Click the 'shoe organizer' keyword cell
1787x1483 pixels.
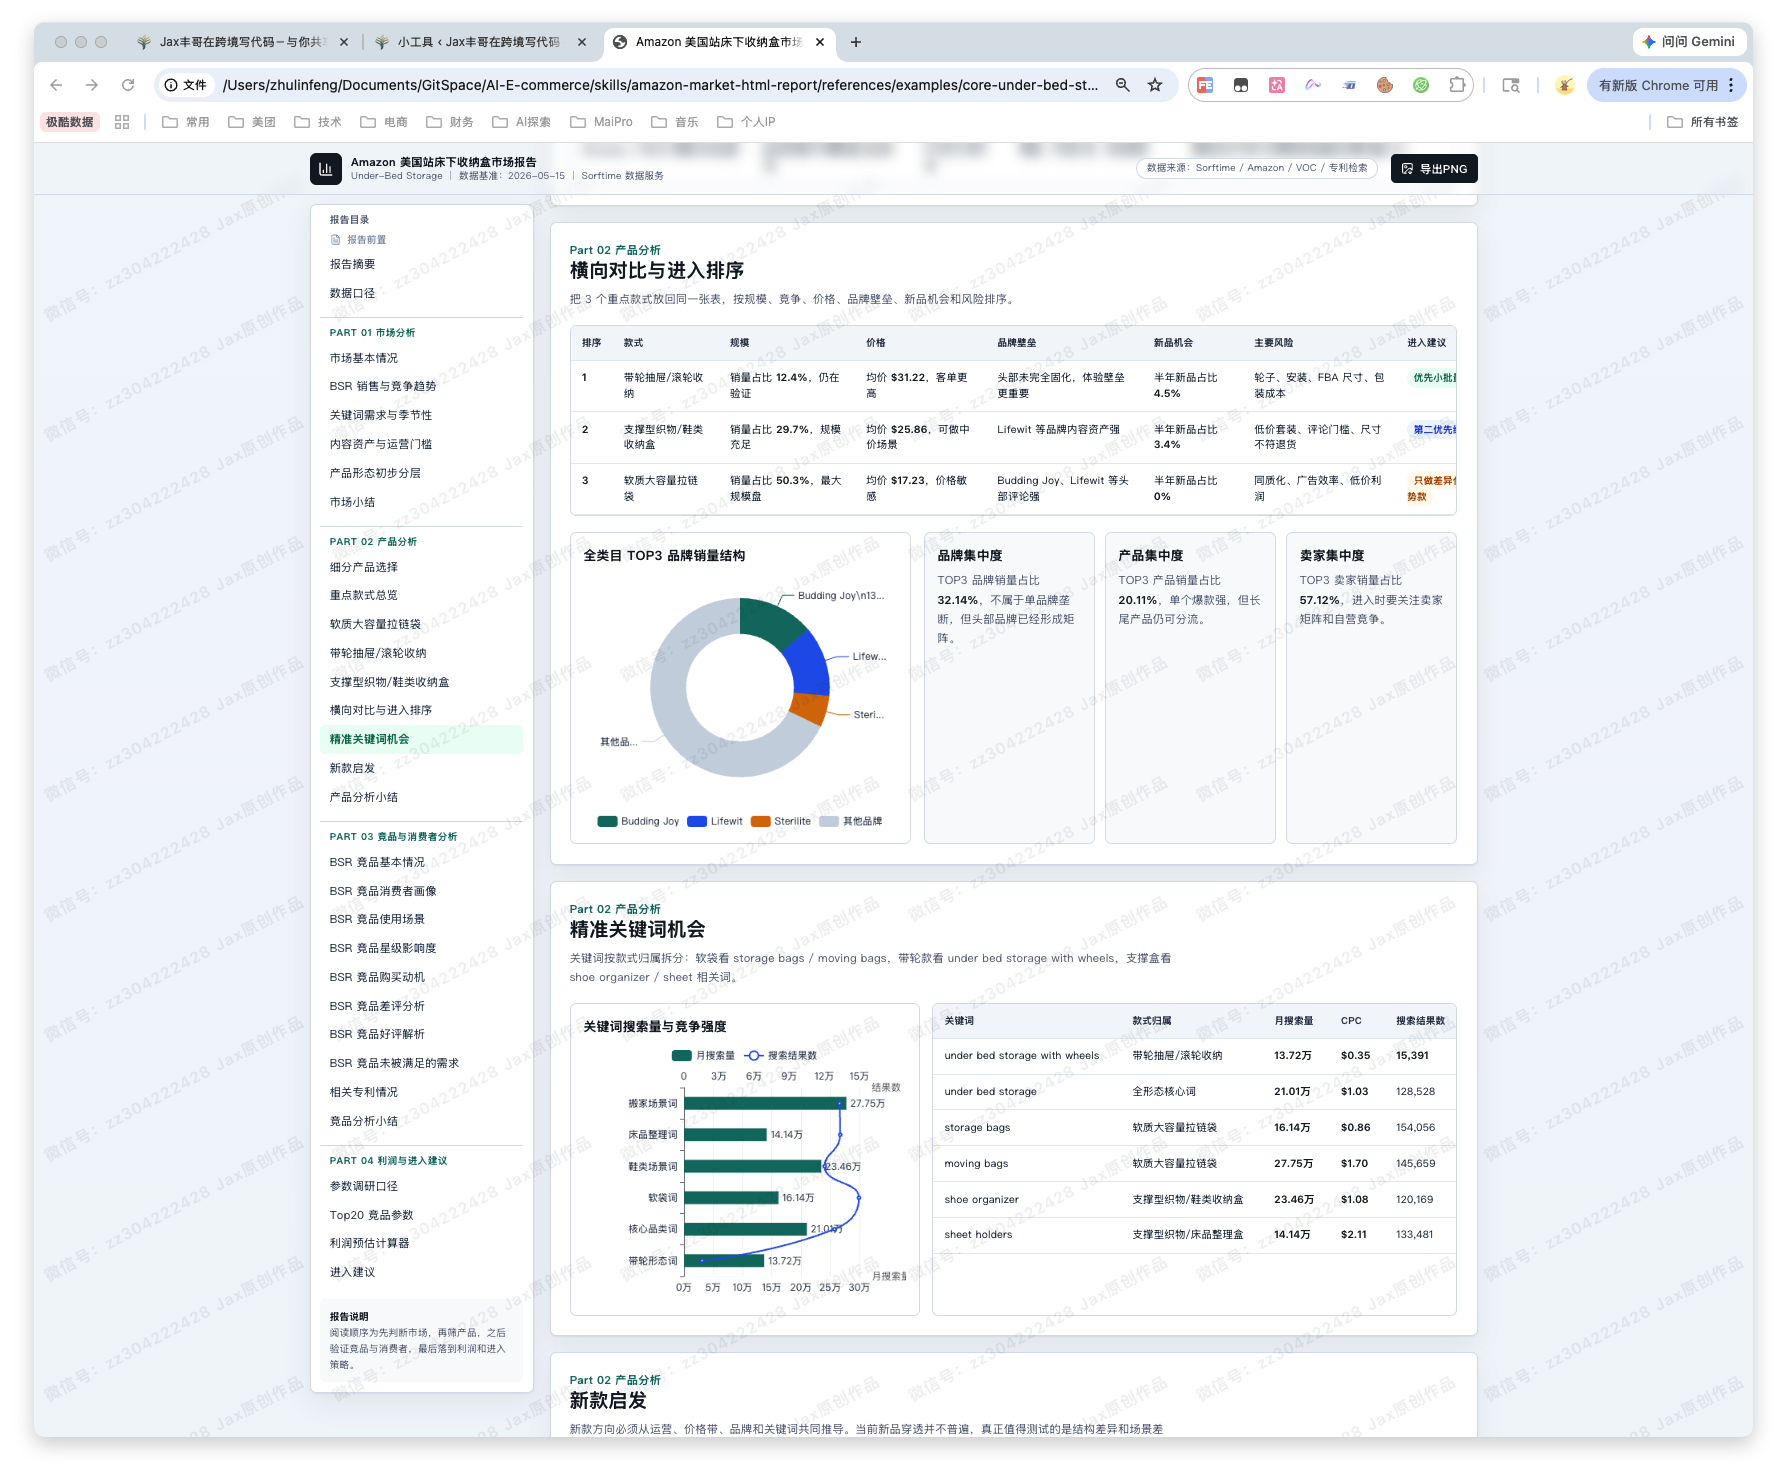[x=981, y=1200]
